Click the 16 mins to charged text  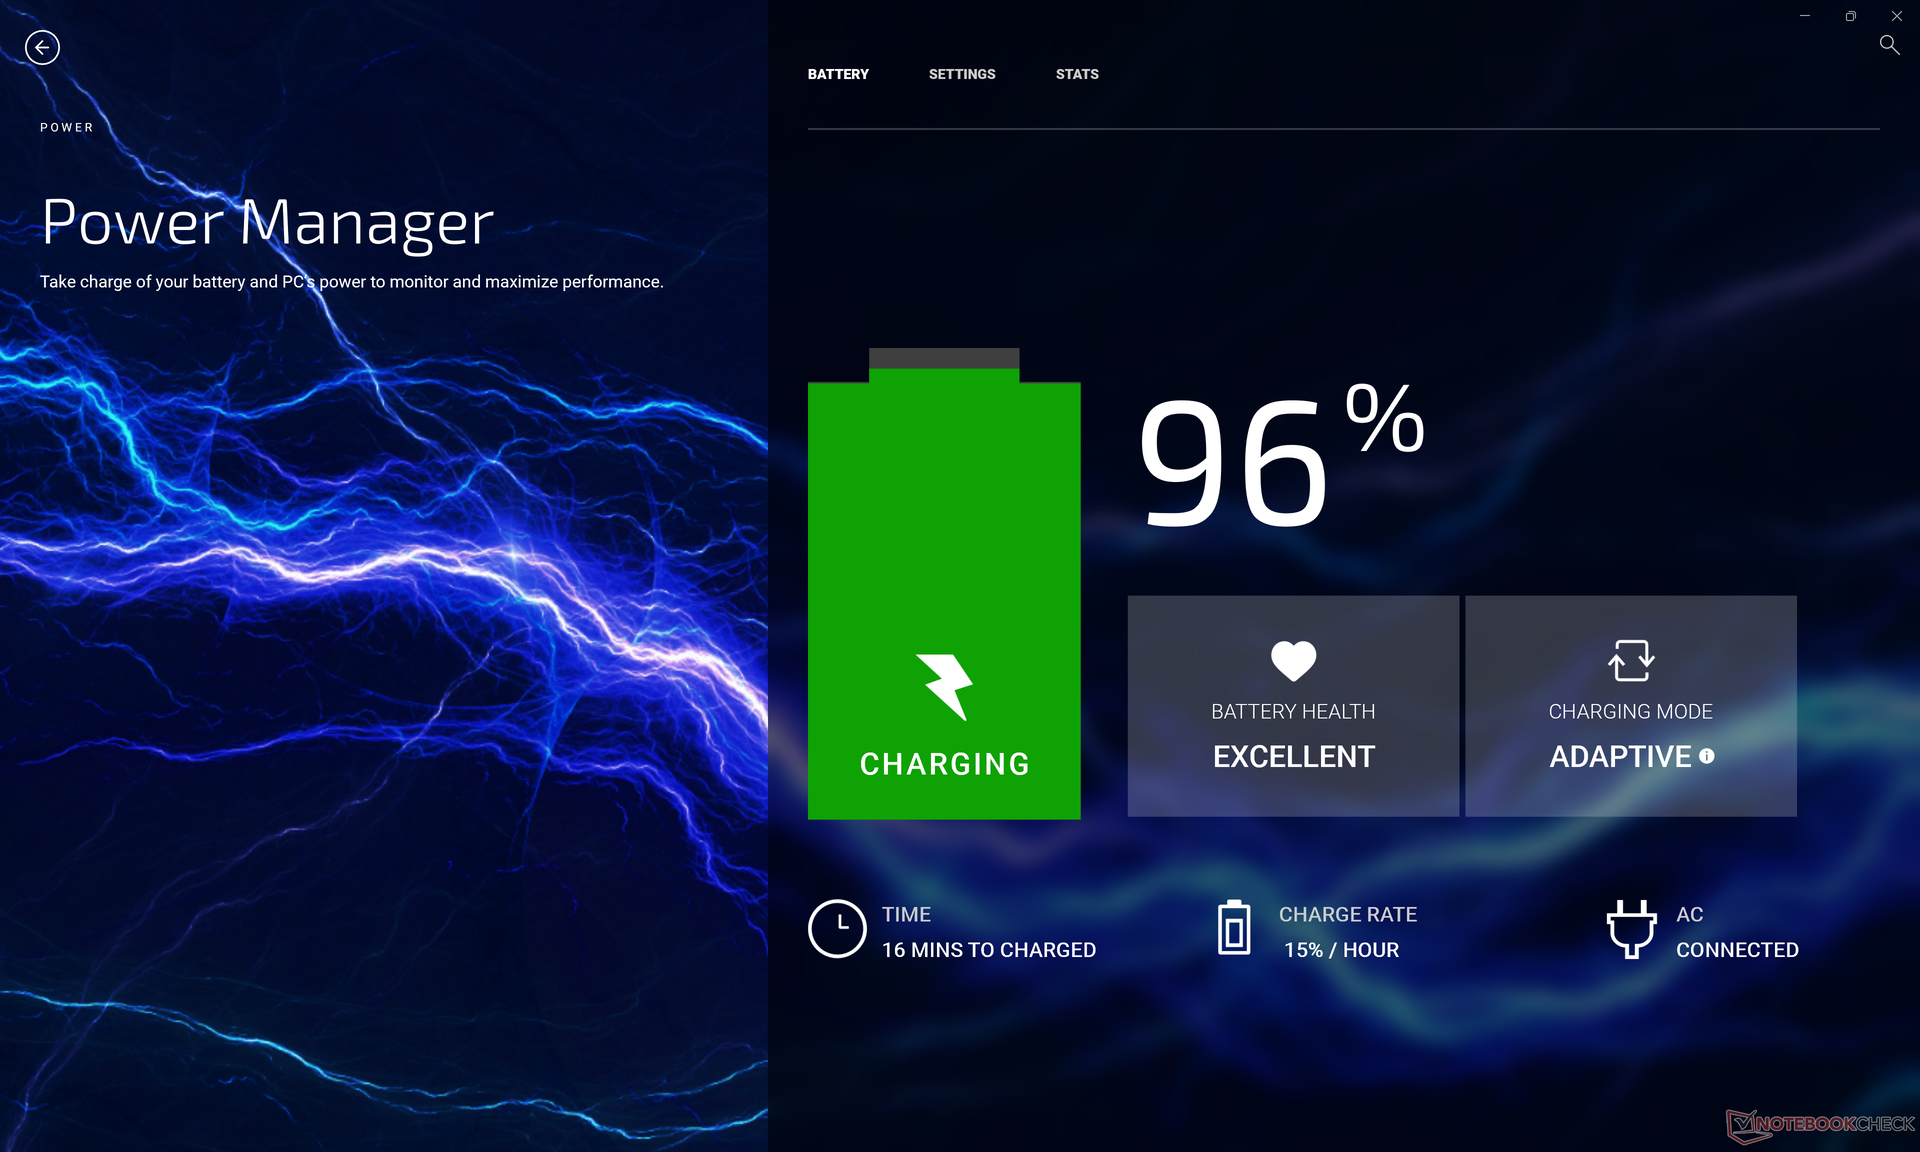click(988, 950)
